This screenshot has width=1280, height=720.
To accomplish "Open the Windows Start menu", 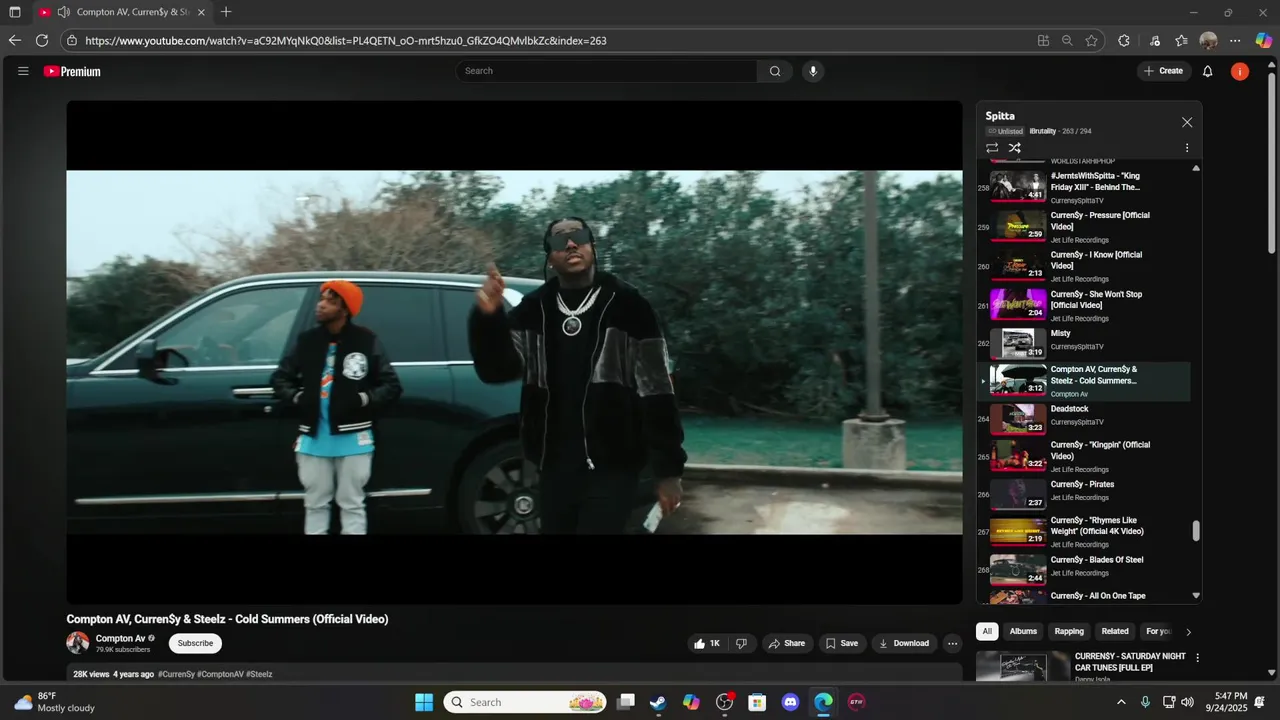I will [x=424, y=702].
